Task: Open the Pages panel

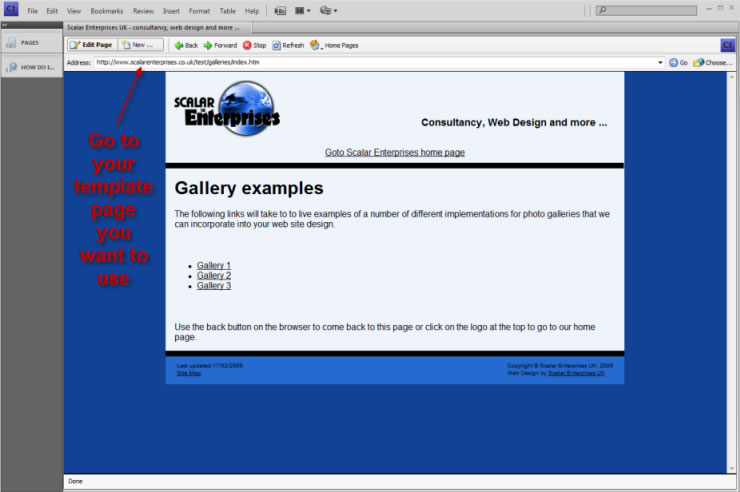Action: 32,42
